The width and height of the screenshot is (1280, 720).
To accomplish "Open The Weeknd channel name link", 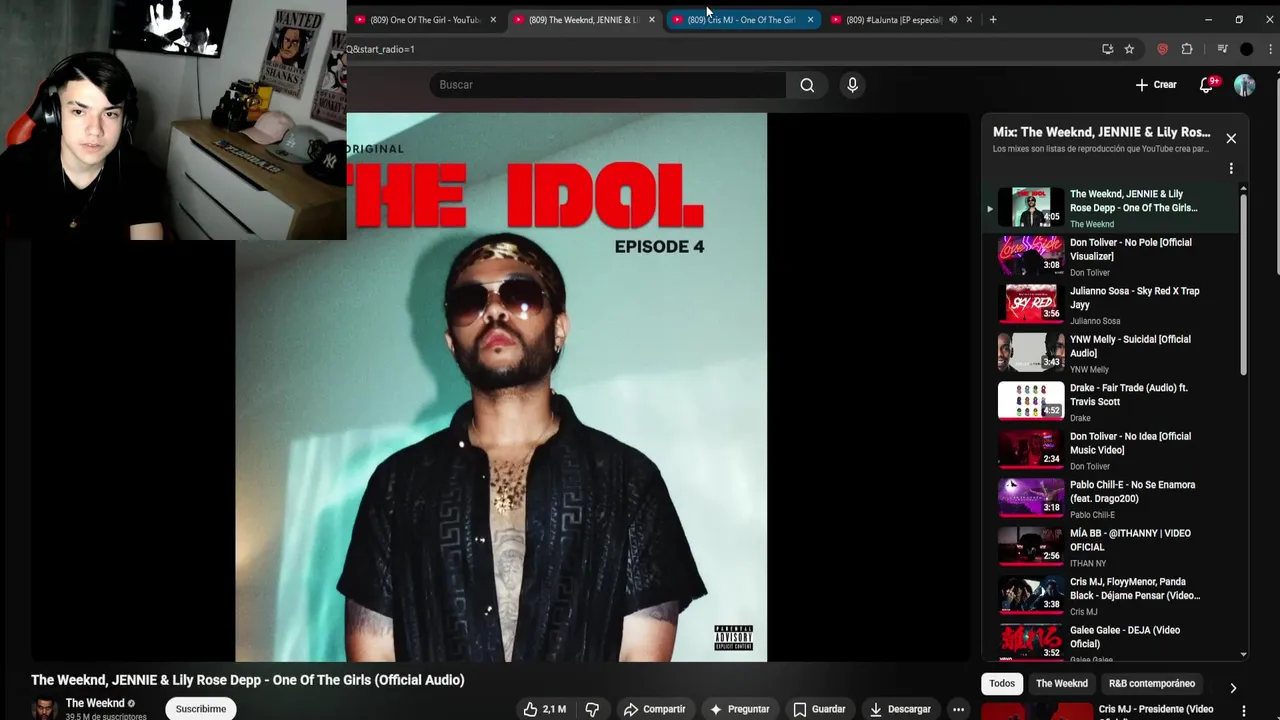I will pos(95,703).
